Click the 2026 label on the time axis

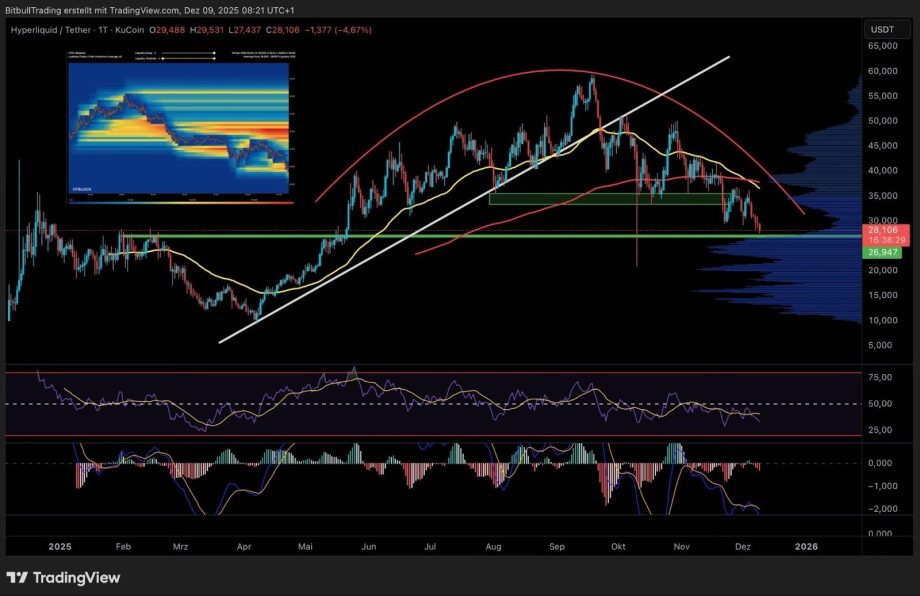coord(805,547)
